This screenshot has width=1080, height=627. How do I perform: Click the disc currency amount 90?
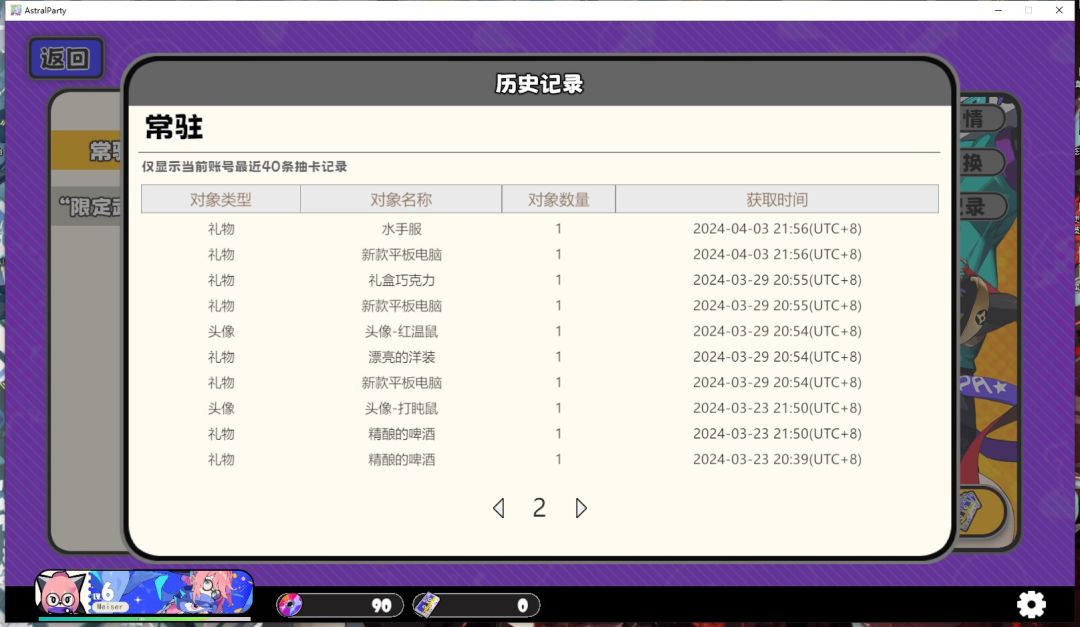pos(382,606)
